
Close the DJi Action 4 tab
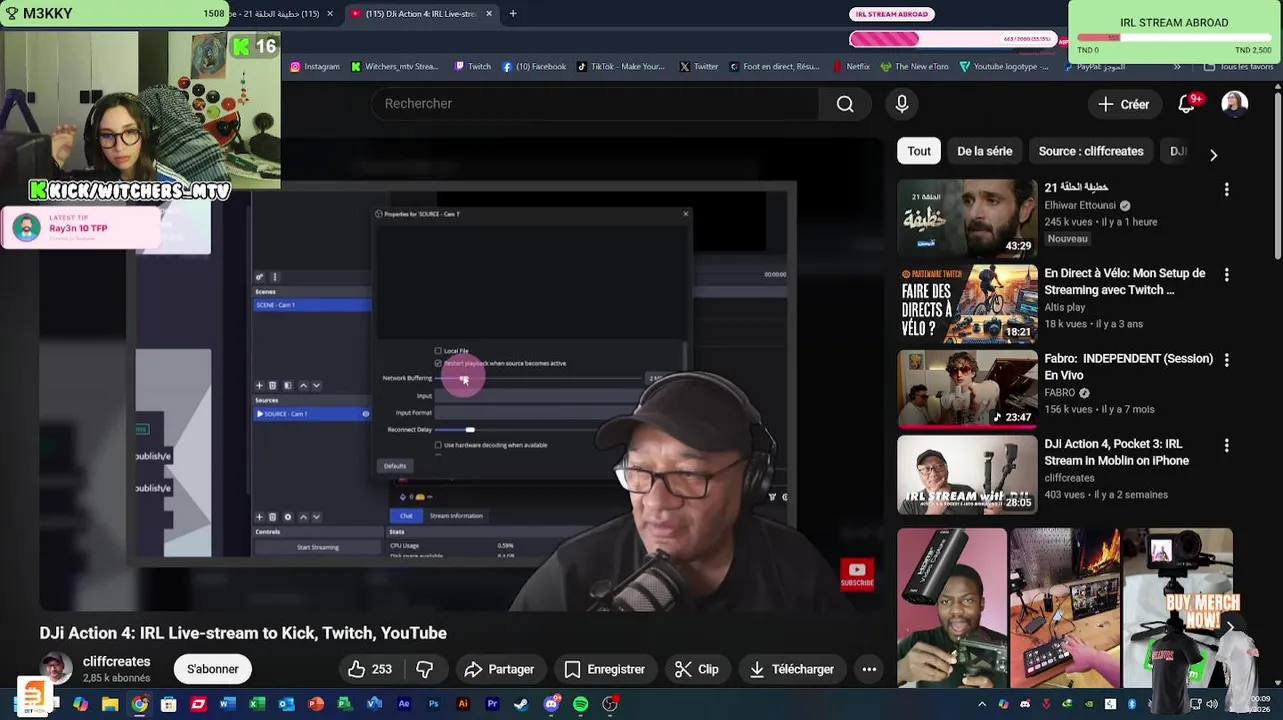489,14
